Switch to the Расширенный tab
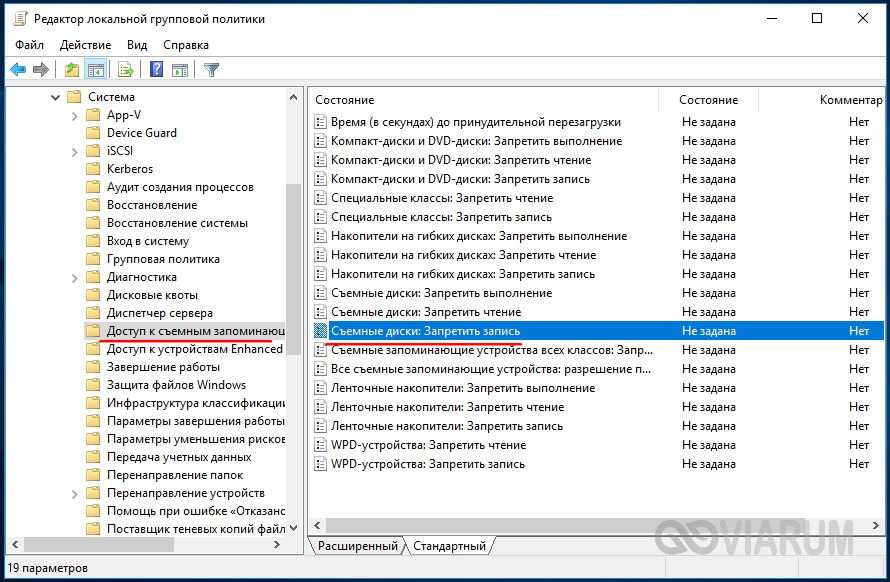890x582 pixels. [x=359, y=546]
